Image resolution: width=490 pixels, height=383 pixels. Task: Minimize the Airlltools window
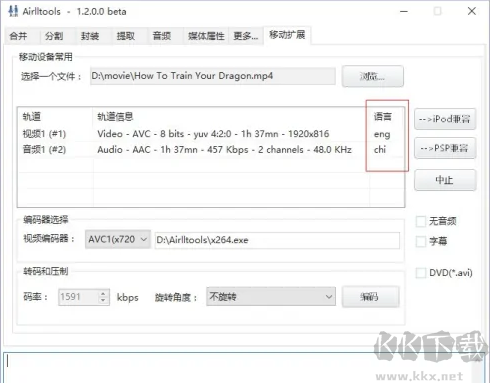404,11
